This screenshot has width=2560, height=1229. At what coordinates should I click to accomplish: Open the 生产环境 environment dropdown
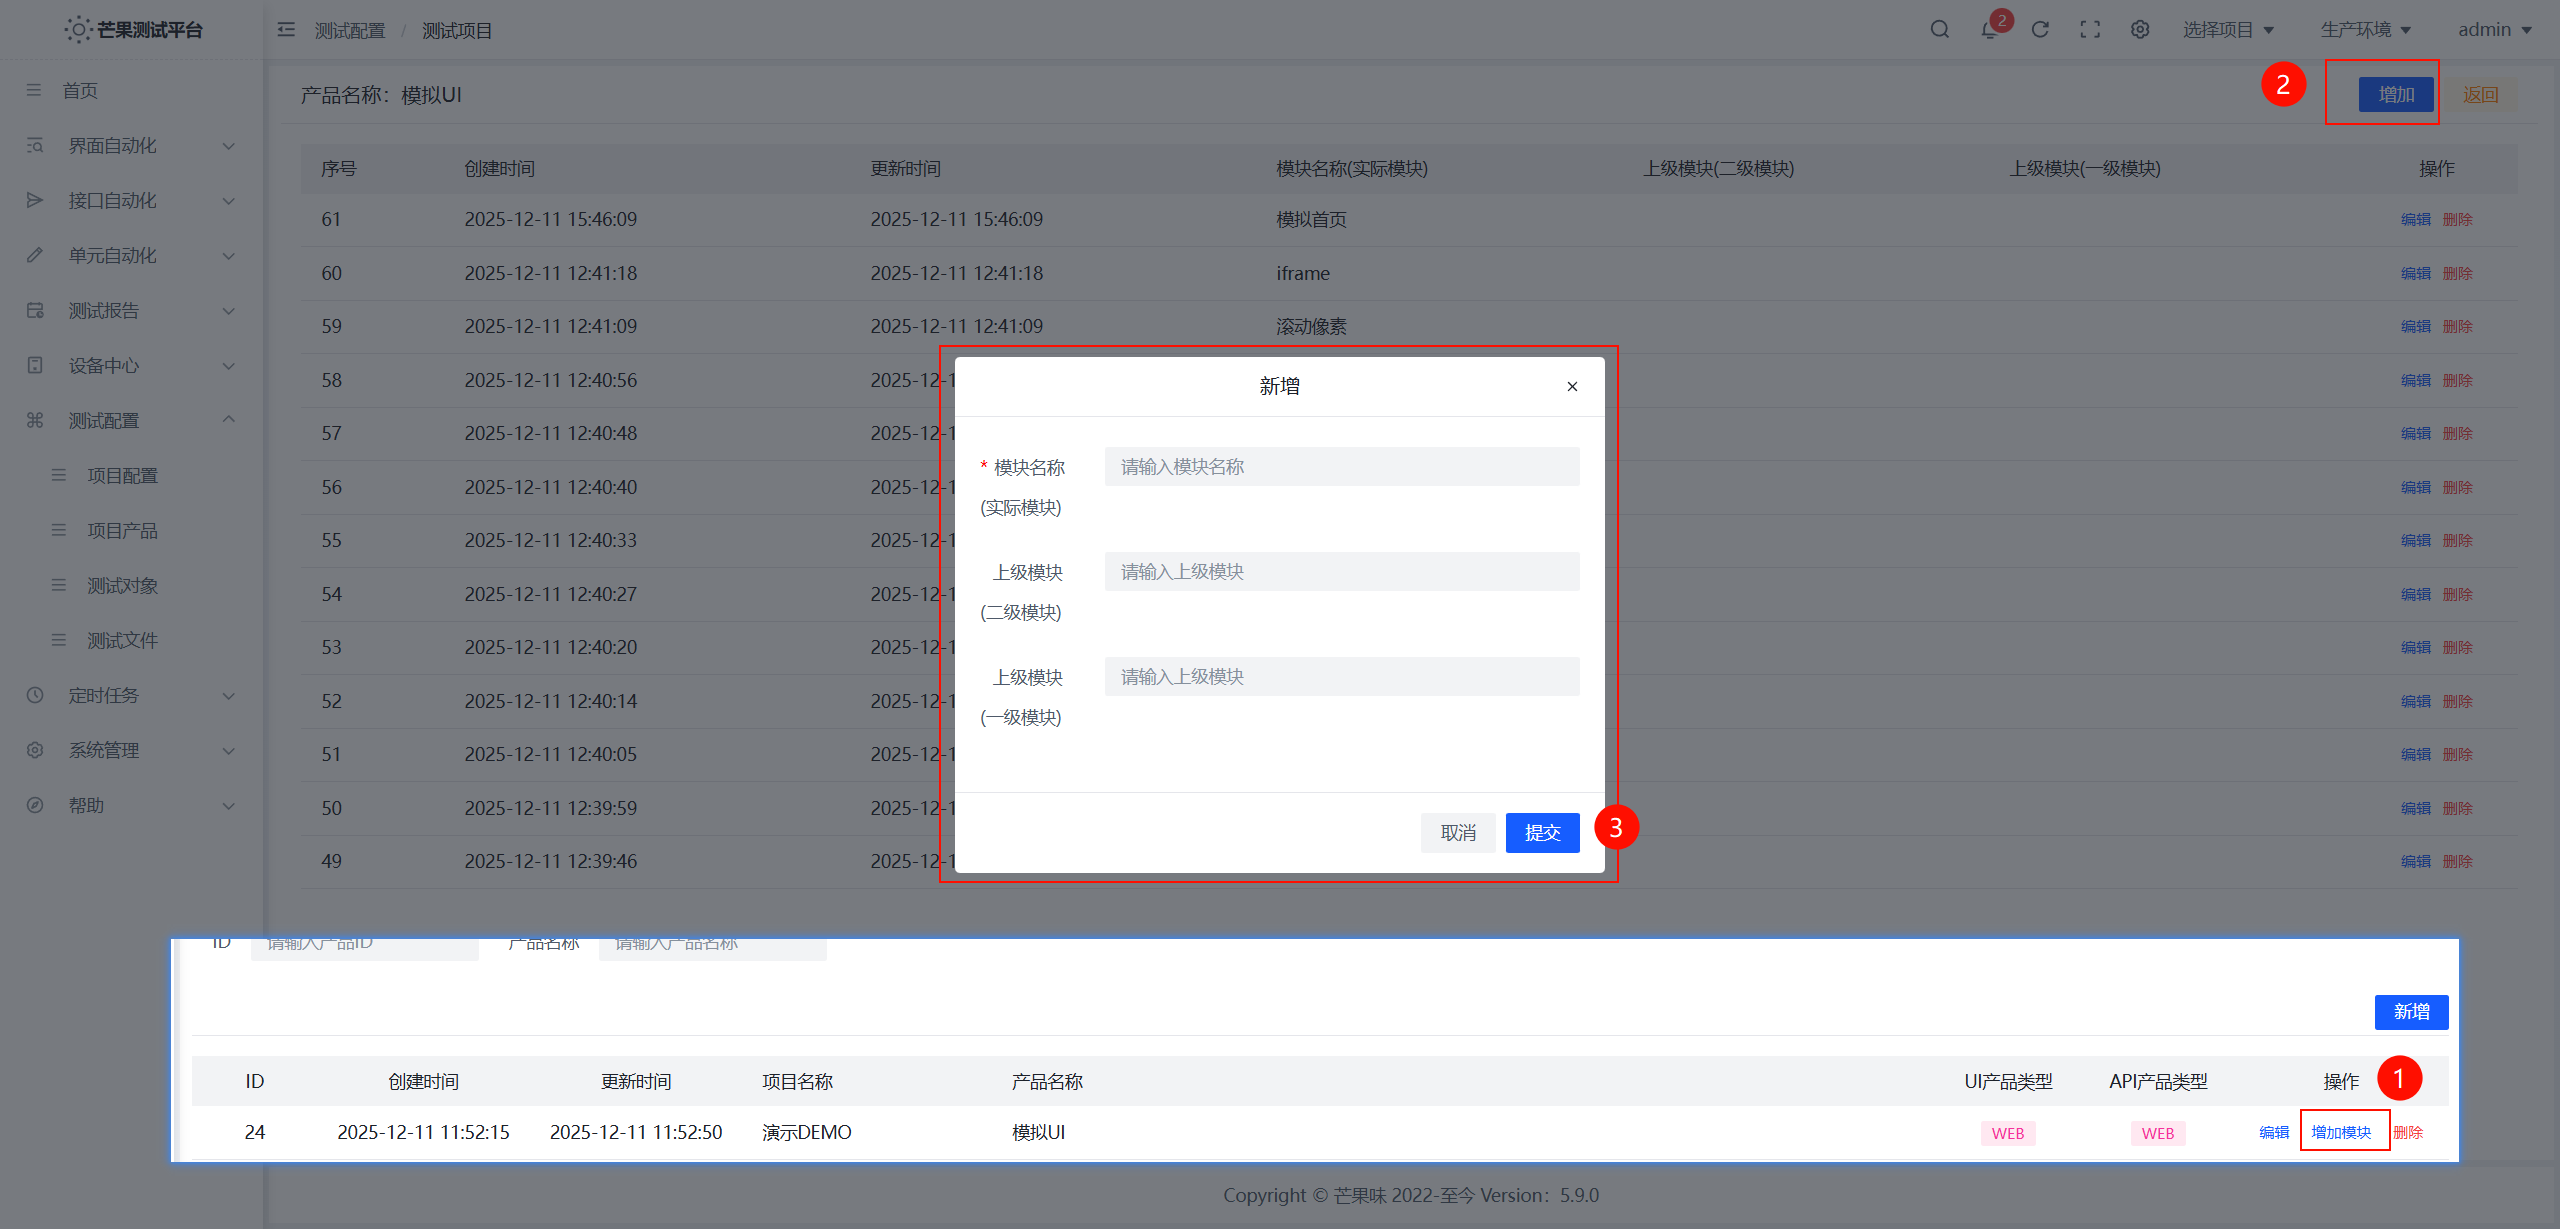pos(2365,30)
